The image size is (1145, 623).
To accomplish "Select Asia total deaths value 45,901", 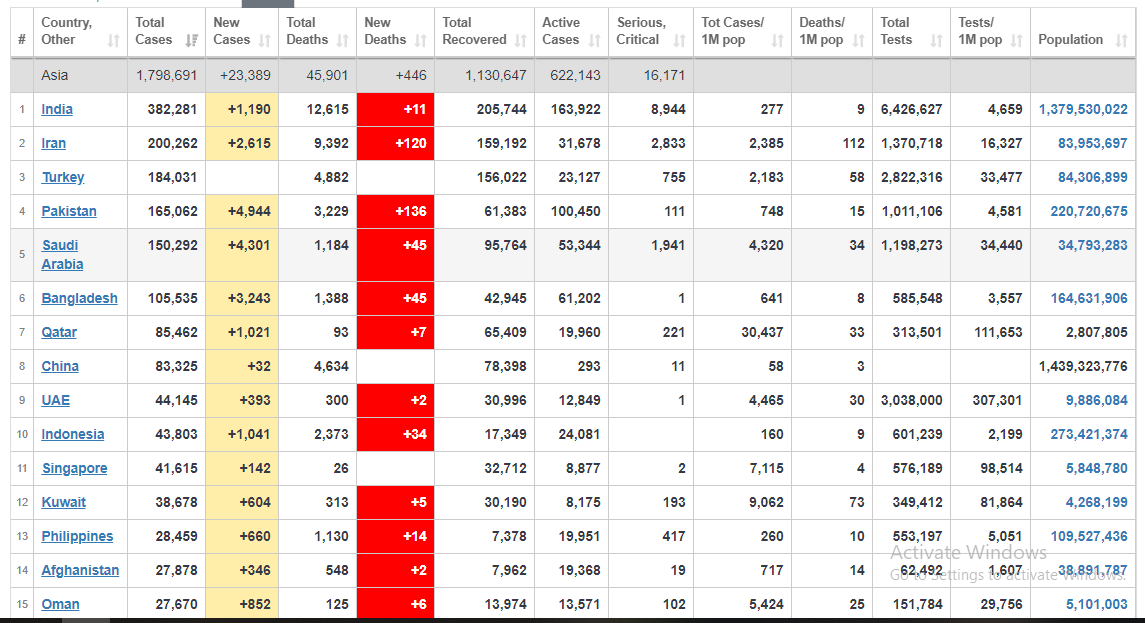I will pos(327,75).
